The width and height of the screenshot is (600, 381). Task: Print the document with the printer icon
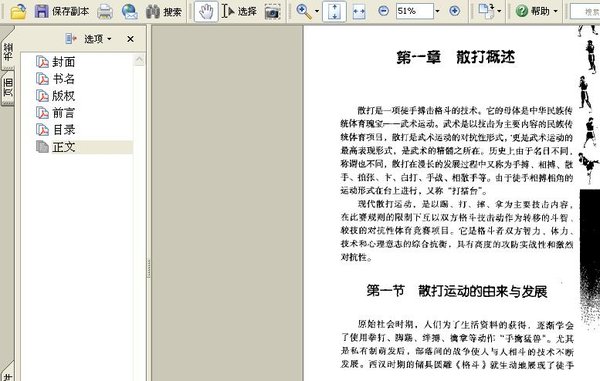point(104,12)
